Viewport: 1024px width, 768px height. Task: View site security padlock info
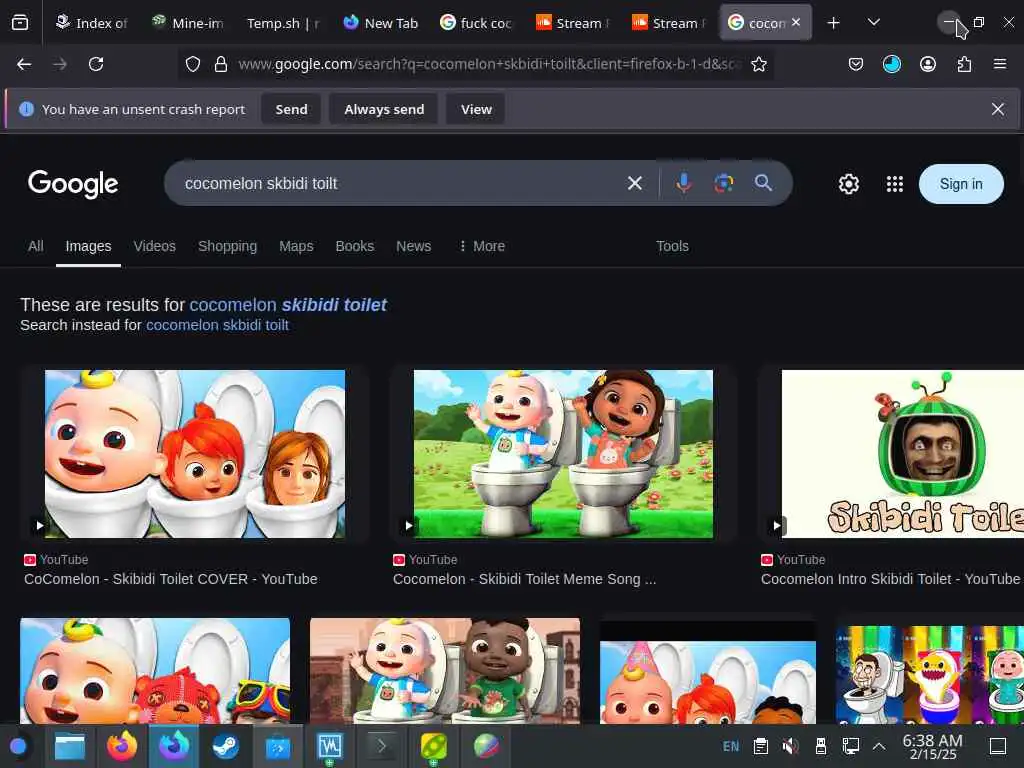coord(221,64)
